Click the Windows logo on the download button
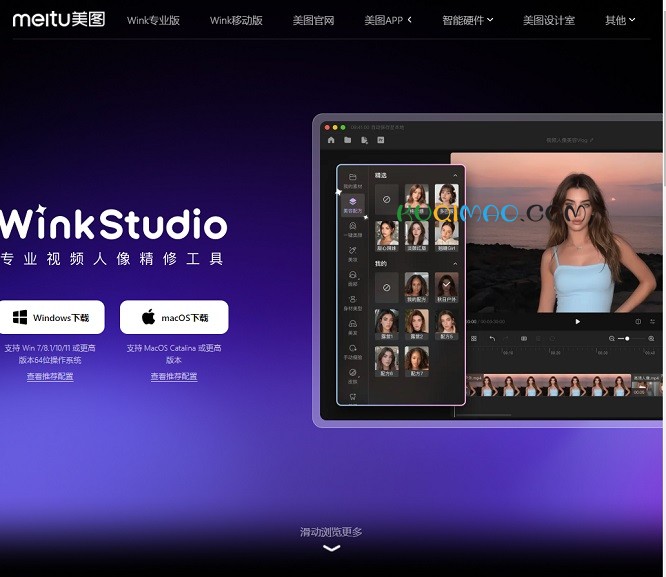 [x=20, y=317]
